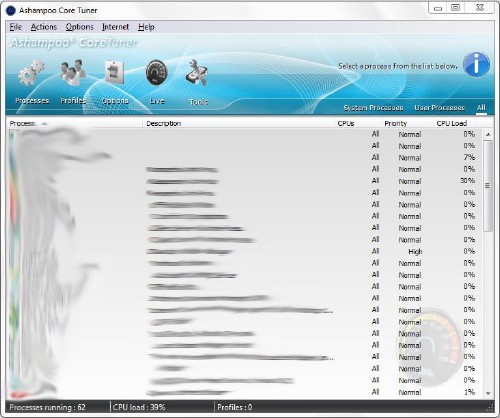Screen dimensions: 500x418
Task: Click the scrollbar up arrow
Action: point(488,134)
